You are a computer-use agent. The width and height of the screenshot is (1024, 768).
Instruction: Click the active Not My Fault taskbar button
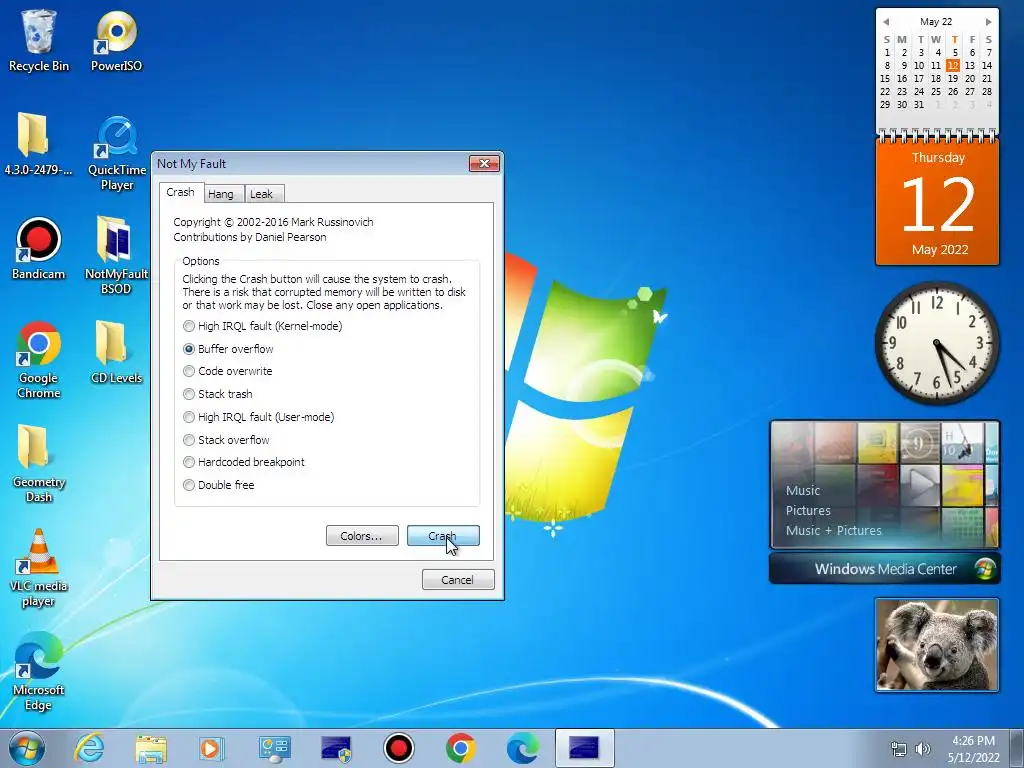584,748
